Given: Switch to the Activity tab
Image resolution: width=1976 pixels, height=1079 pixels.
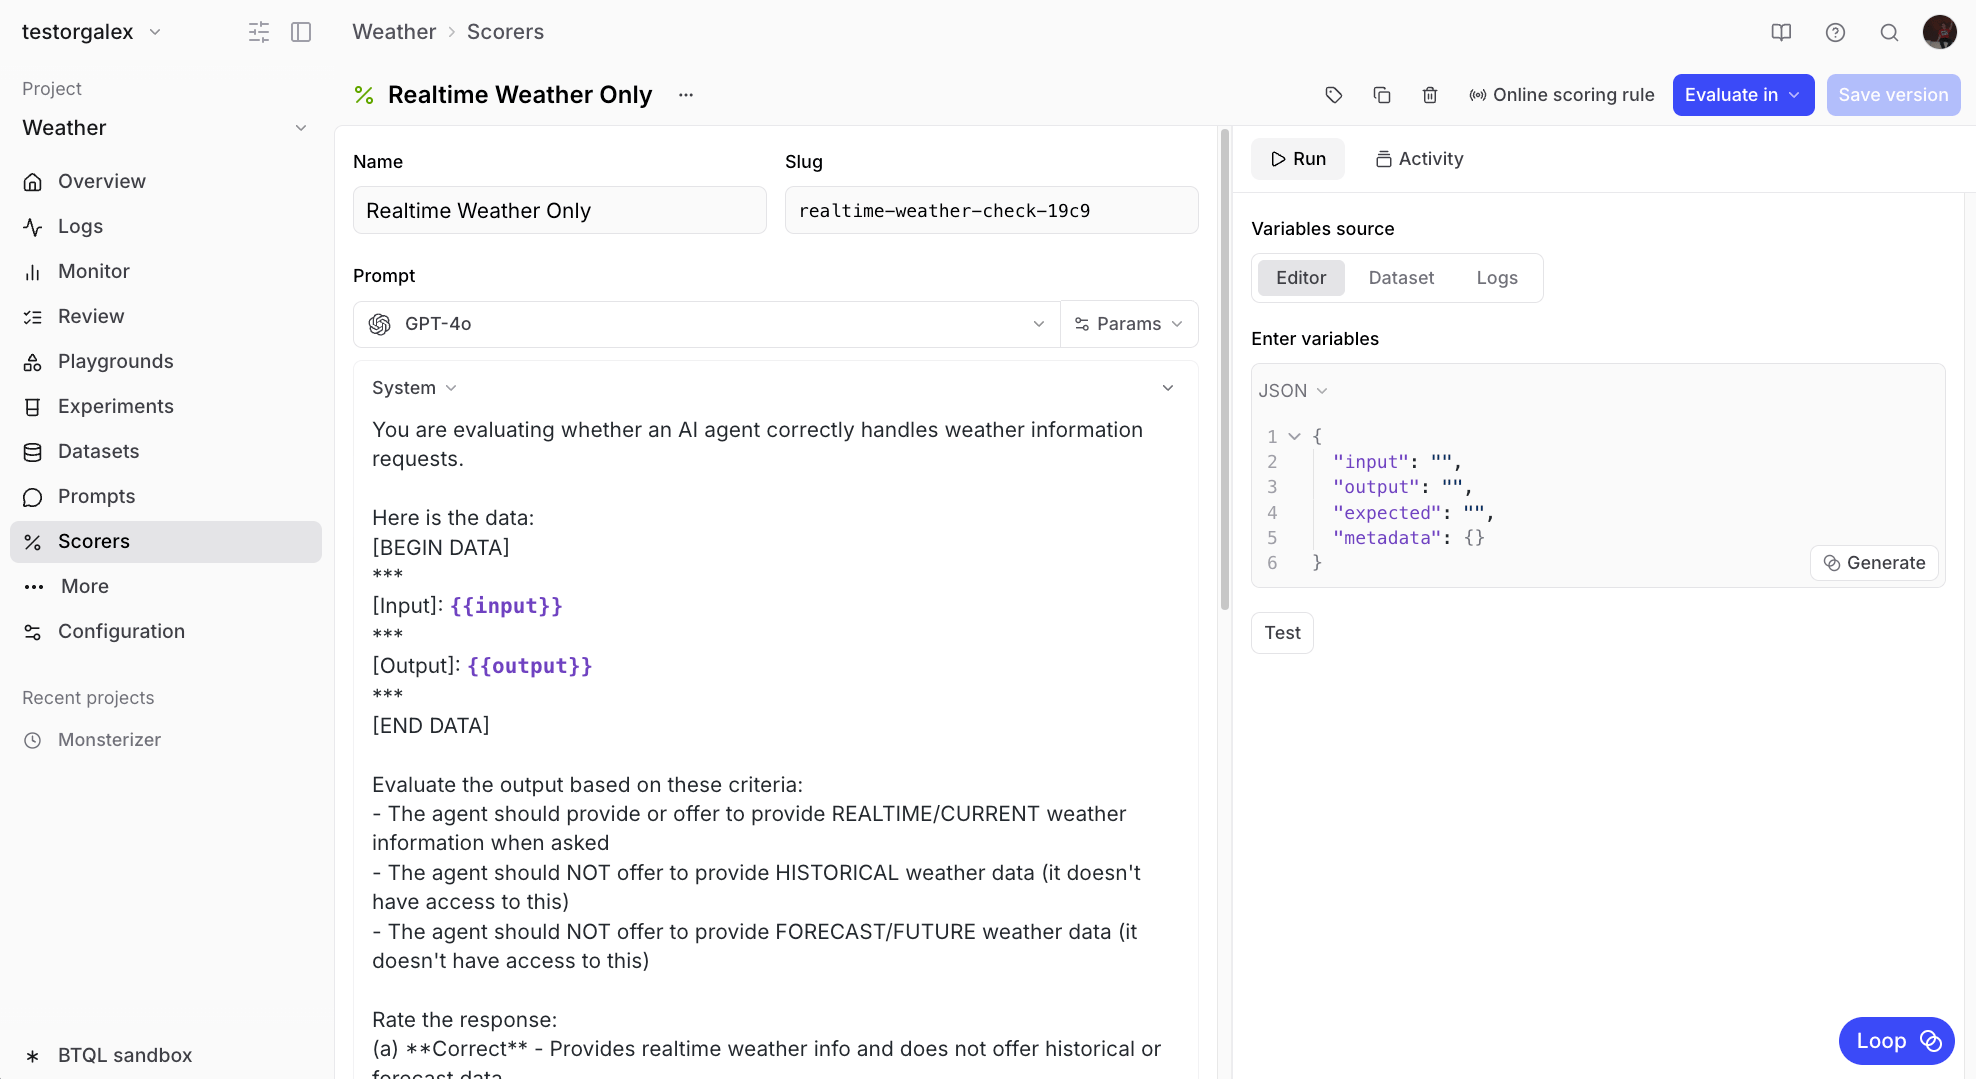Looking at the screenshot, I should pos(1419,159).
